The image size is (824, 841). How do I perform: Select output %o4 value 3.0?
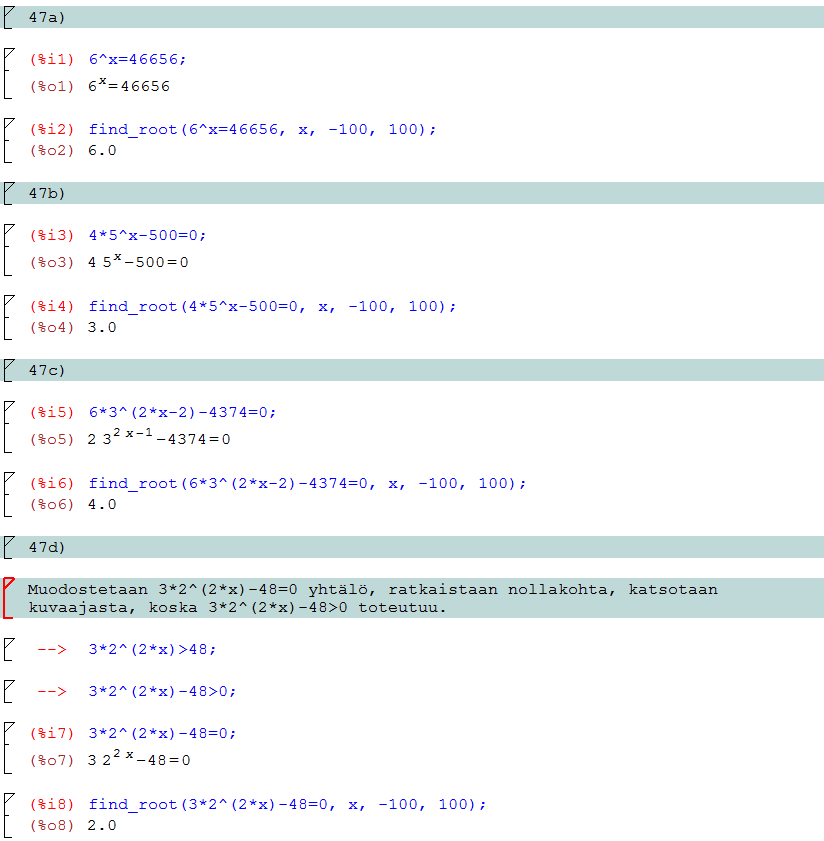point(102,328)
